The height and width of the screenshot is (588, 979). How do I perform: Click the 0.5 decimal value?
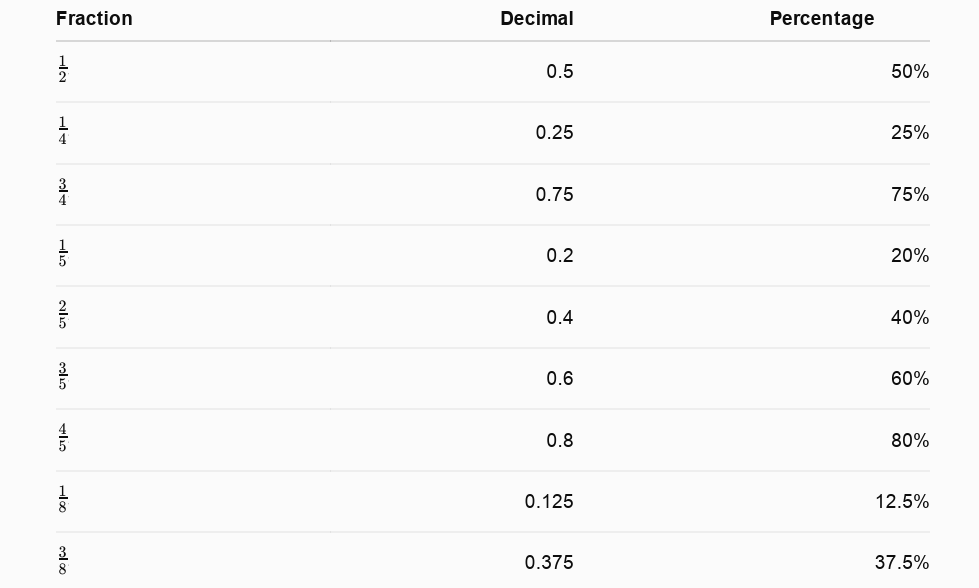559,71
